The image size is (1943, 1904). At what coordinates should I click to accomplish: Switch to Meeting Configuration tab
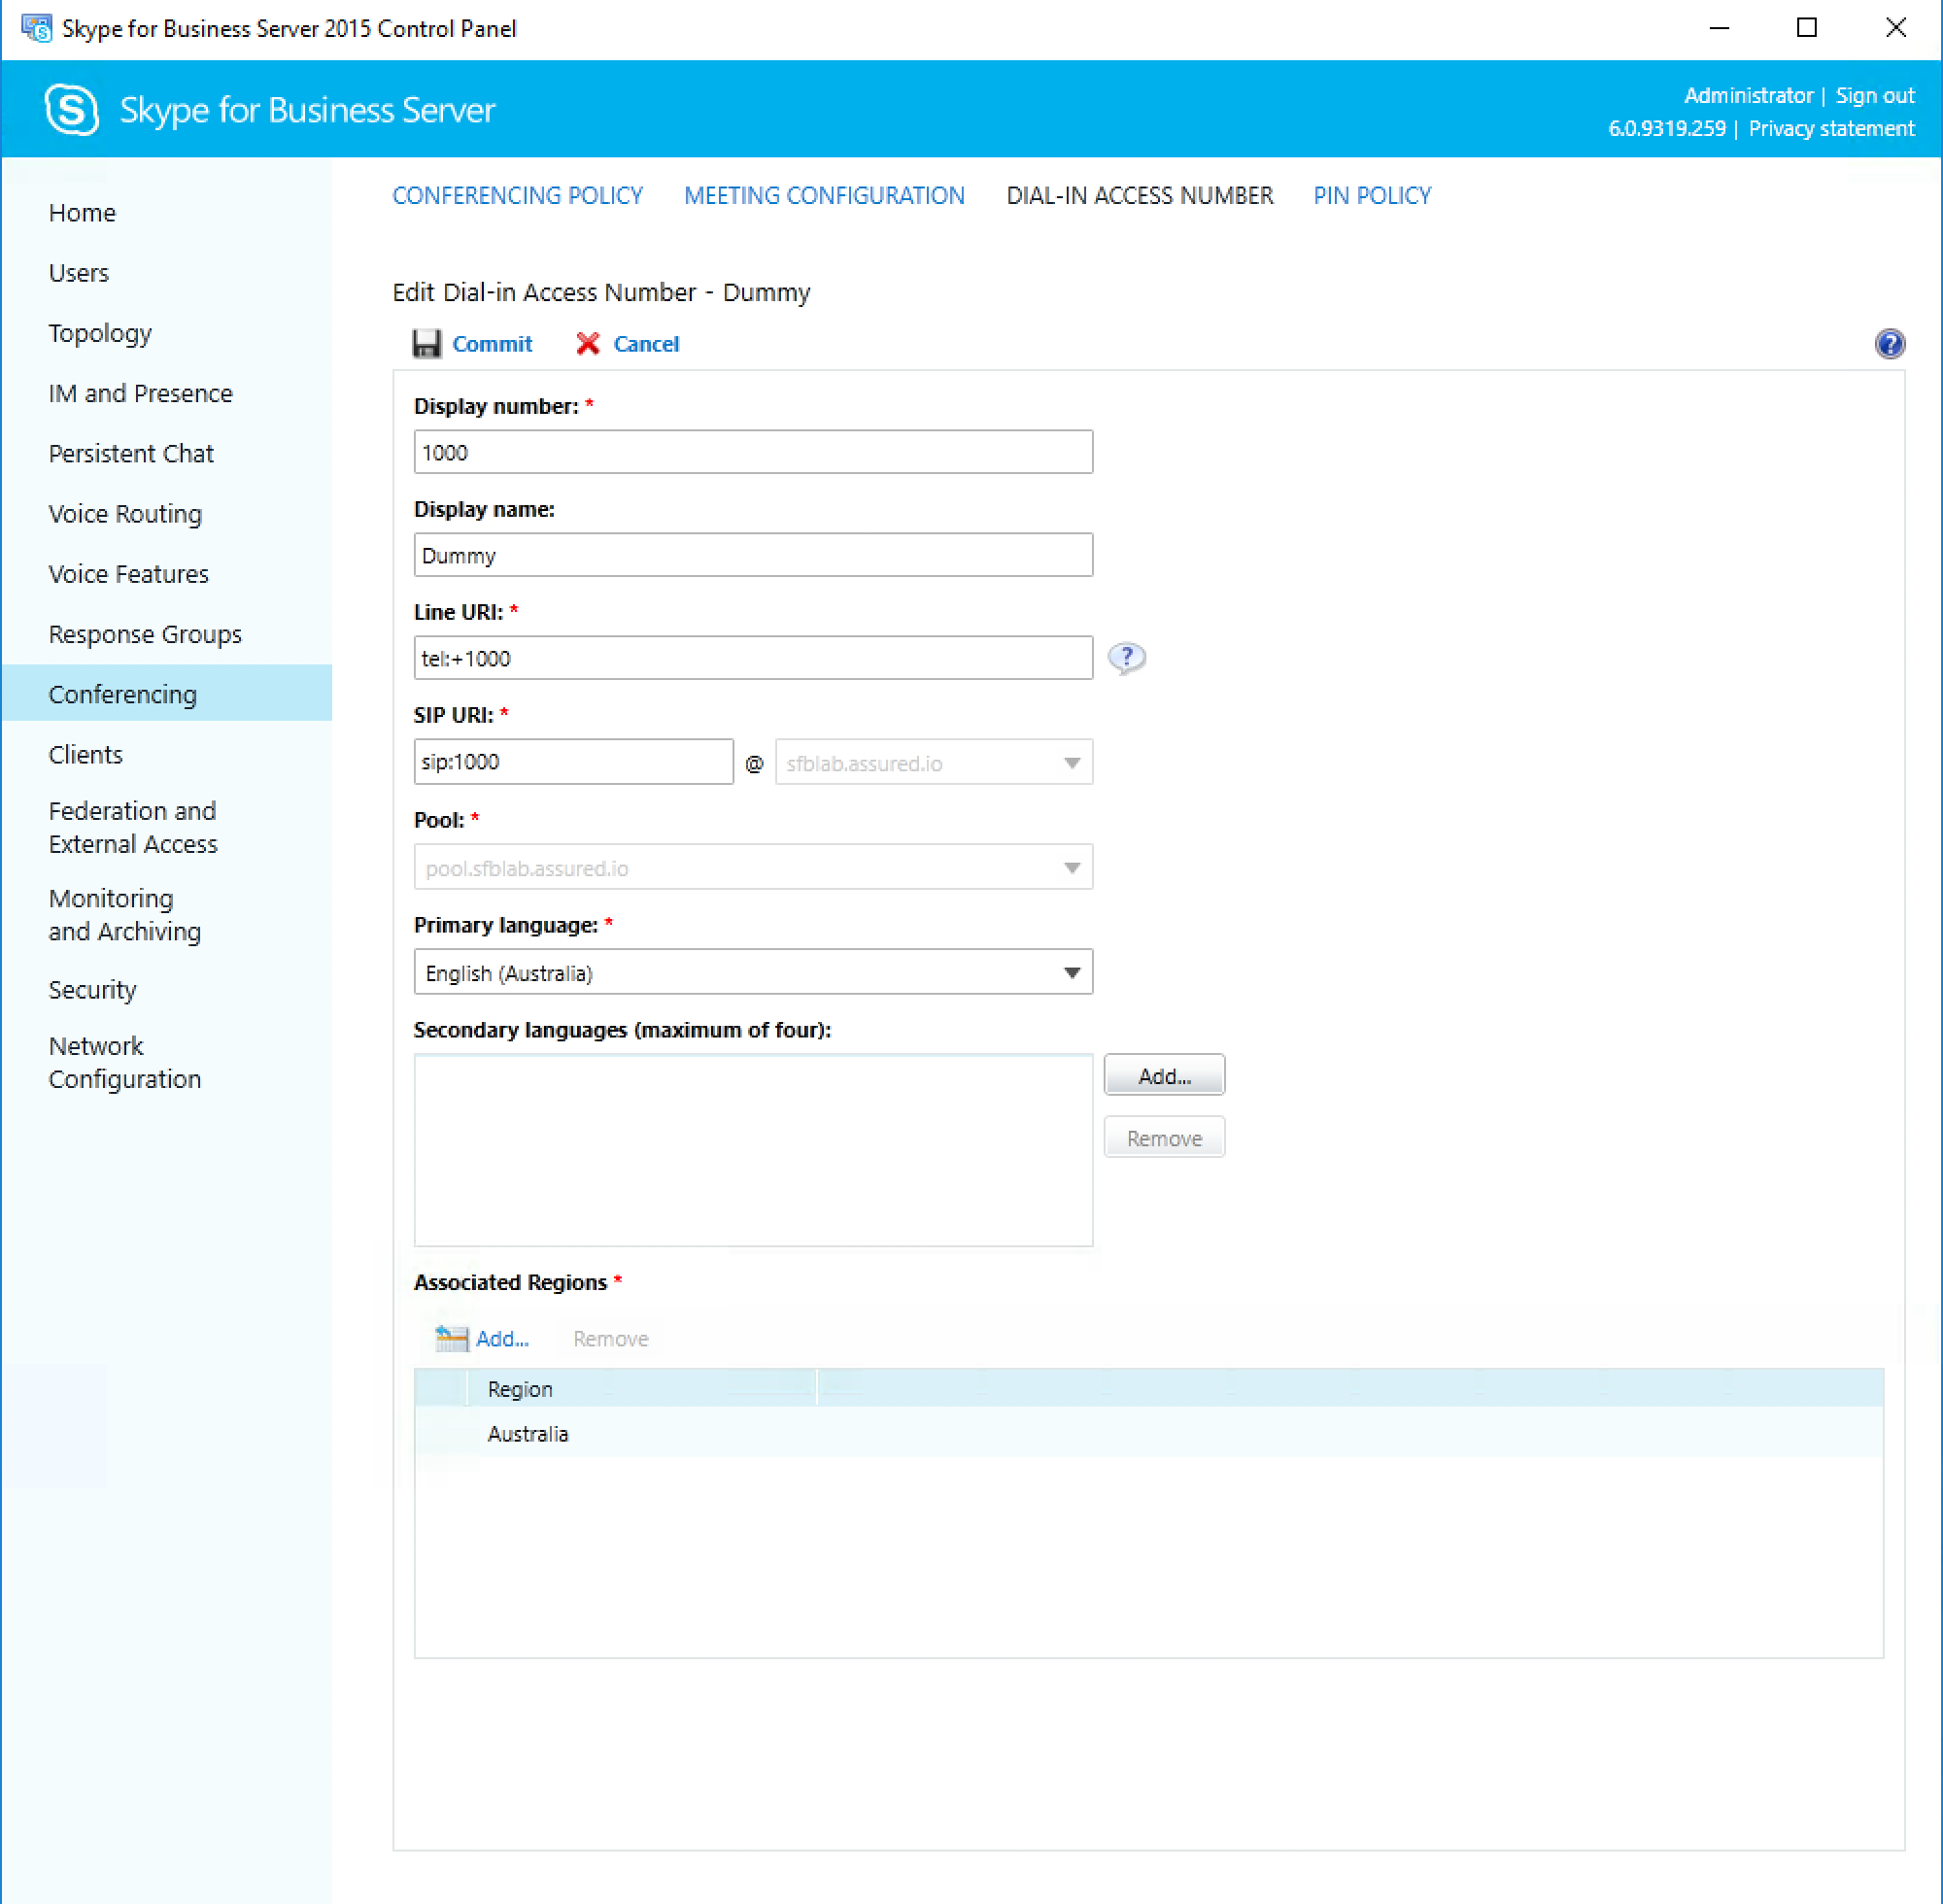(x=824, y=196)
